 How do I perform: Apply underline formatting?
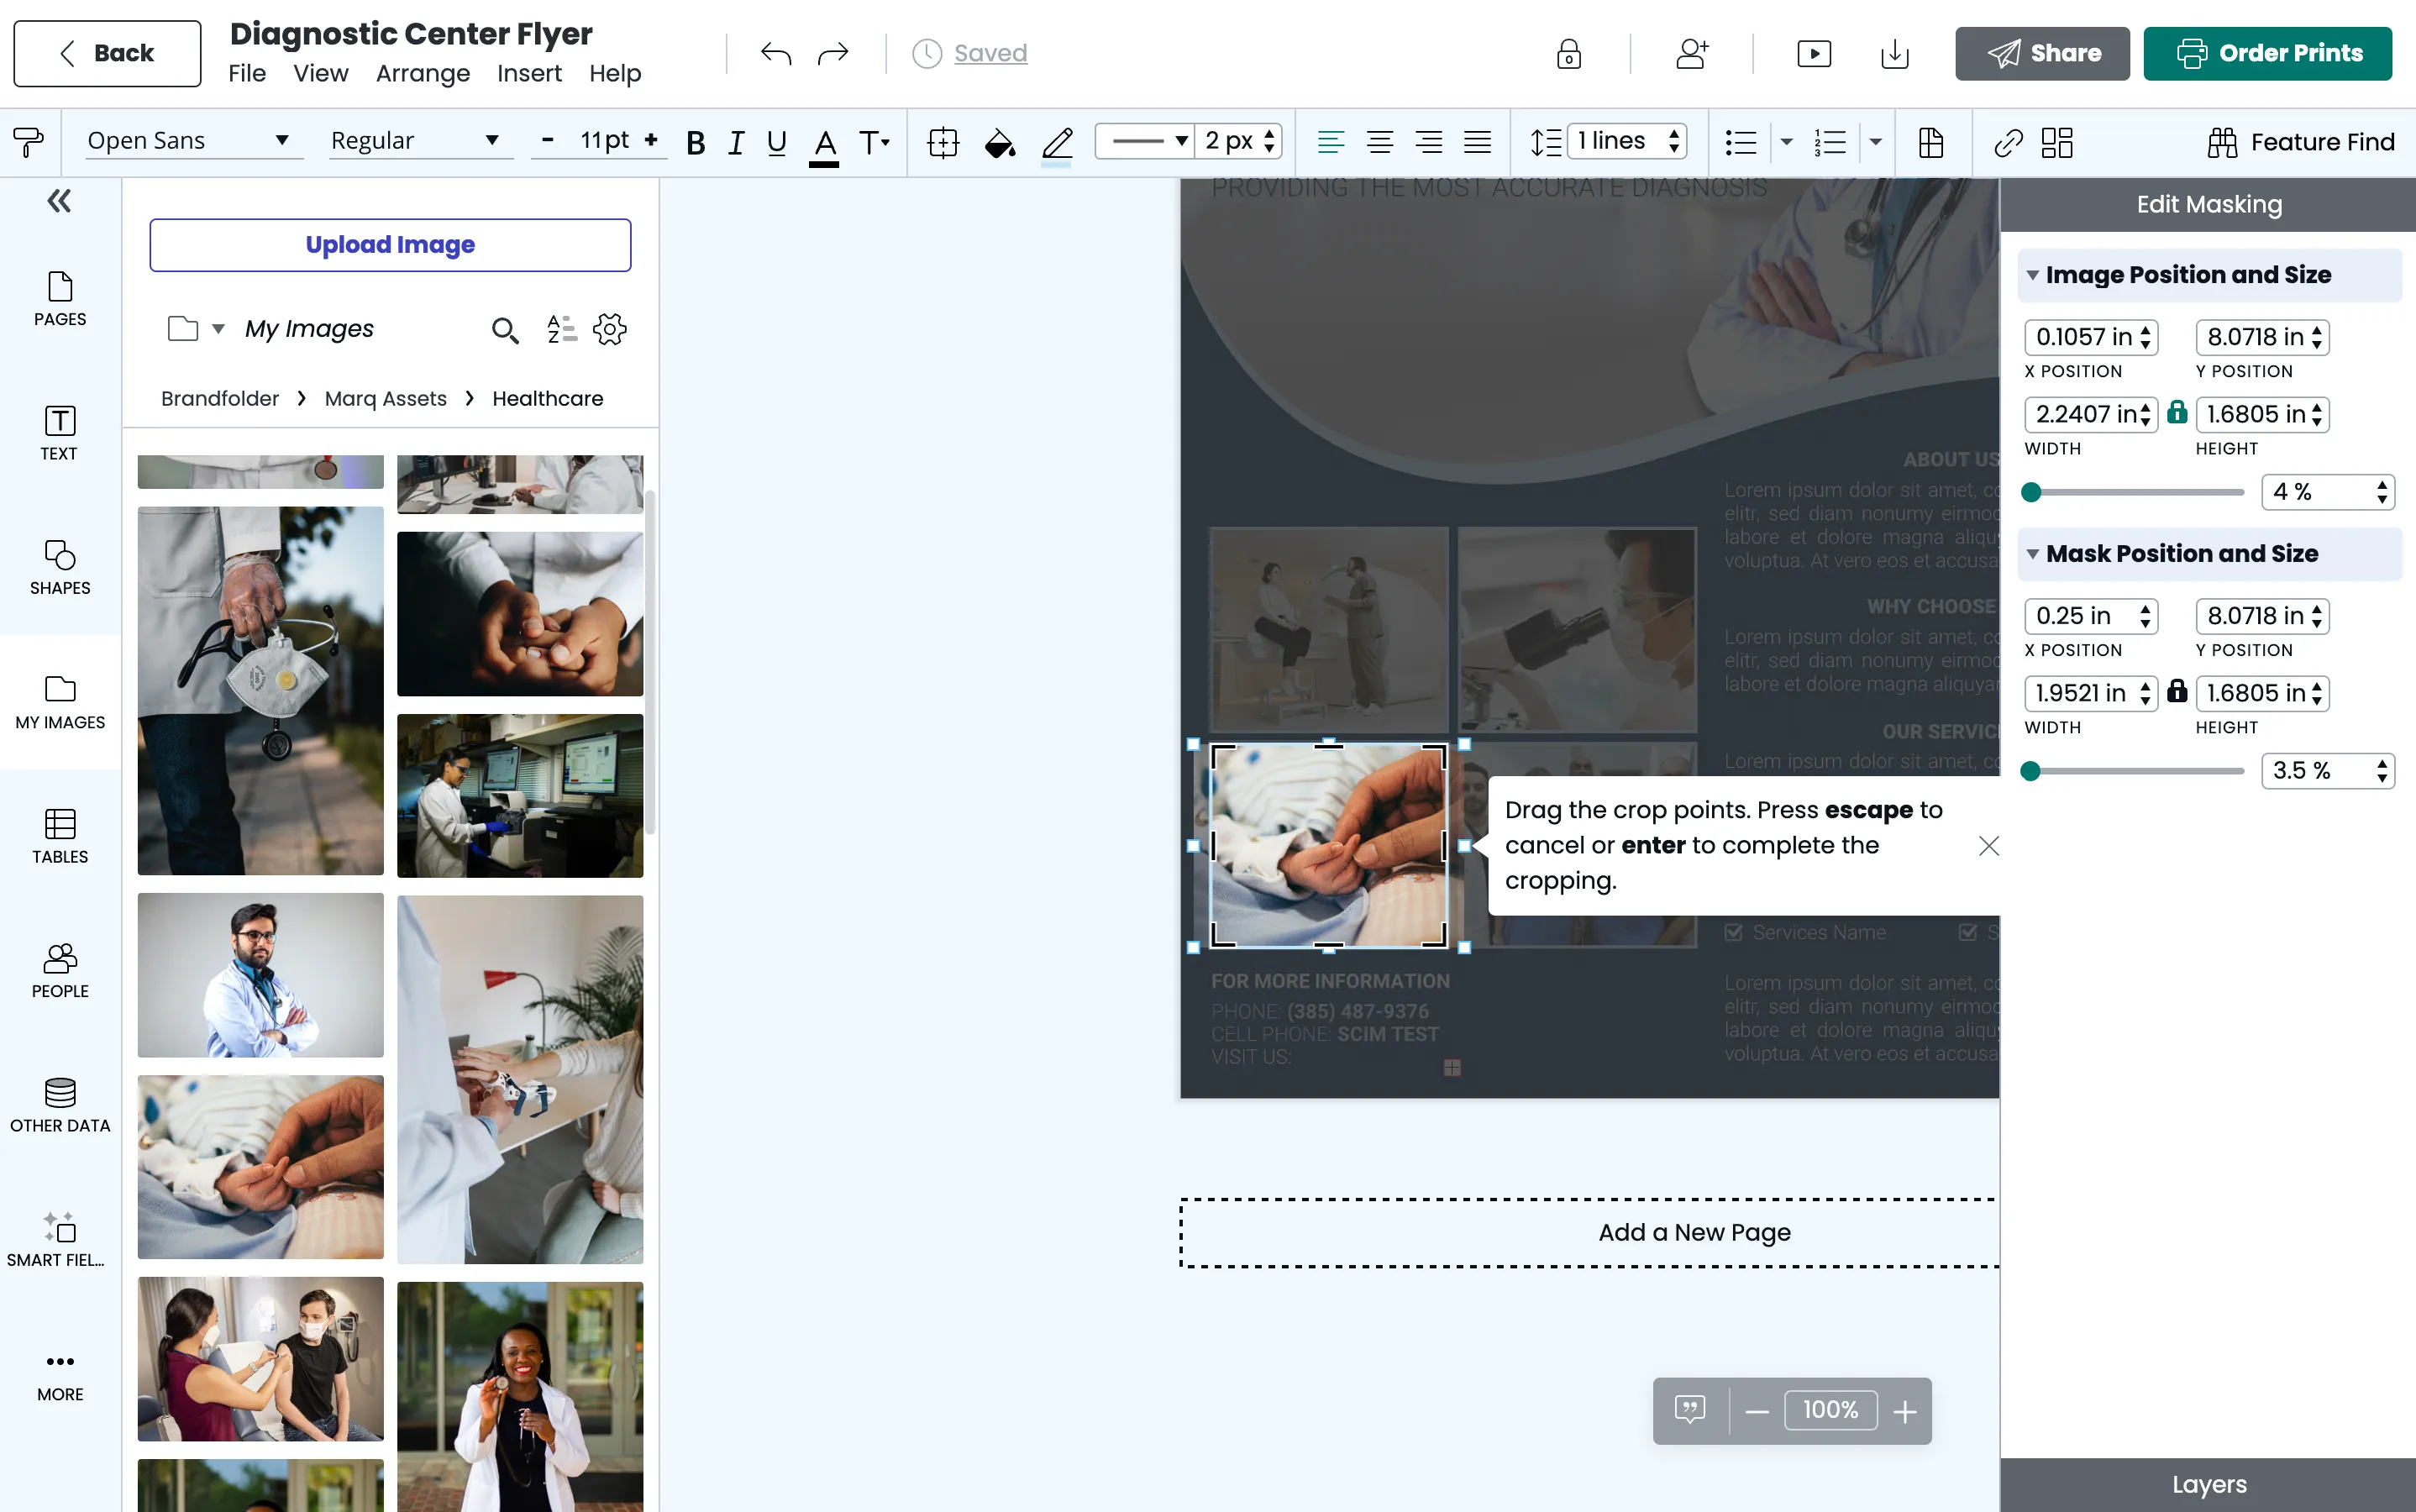click(776, 142)
